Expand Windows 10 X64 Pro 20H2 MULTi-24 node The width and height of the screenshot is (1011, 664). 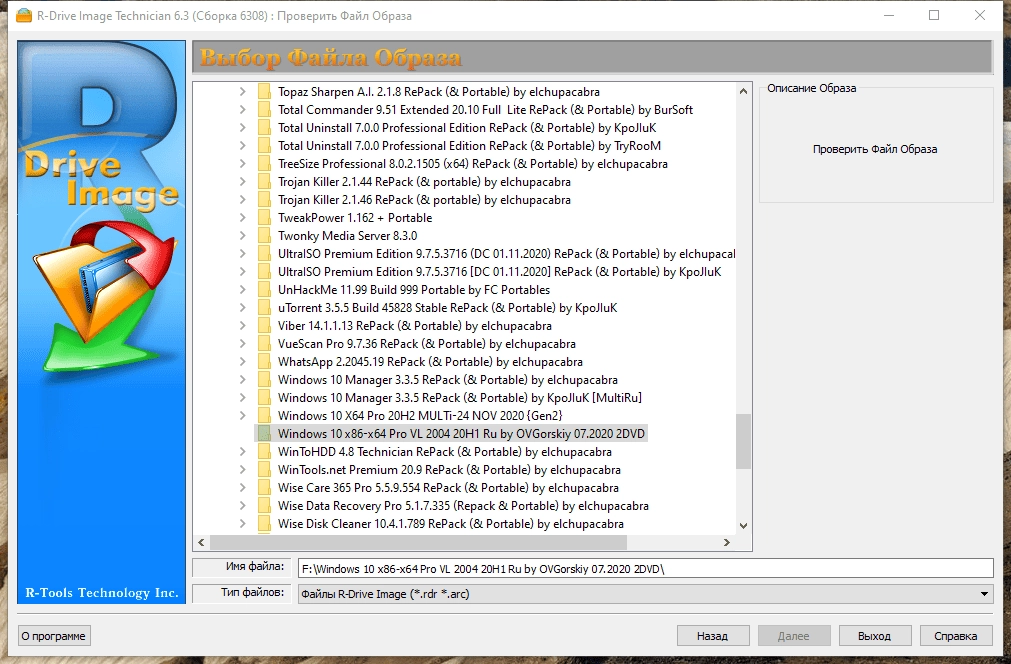click(x=242, y=416)
